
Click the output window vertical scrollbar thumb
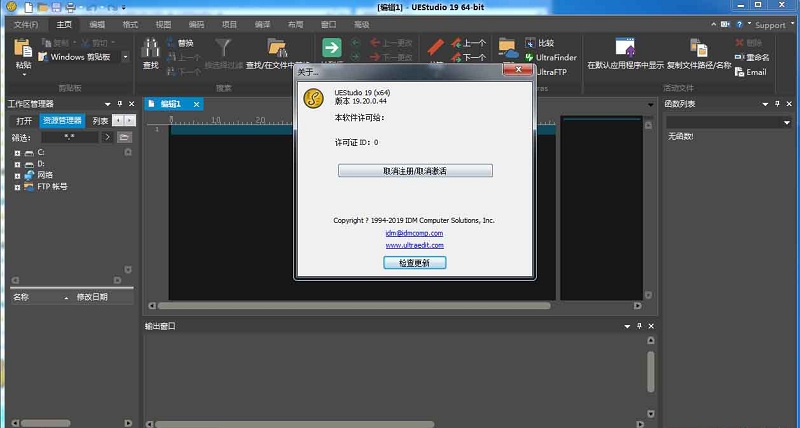pyautogui.click(x=651, y=371)
